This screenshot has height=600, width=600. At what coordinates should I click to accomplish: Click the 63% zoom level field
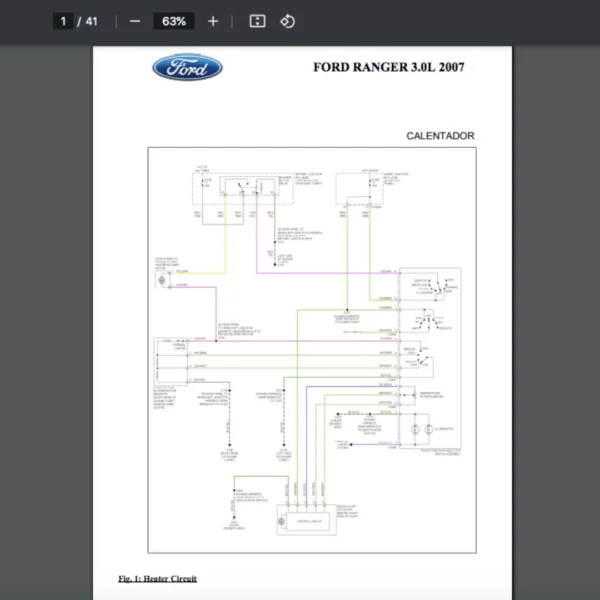173,21
